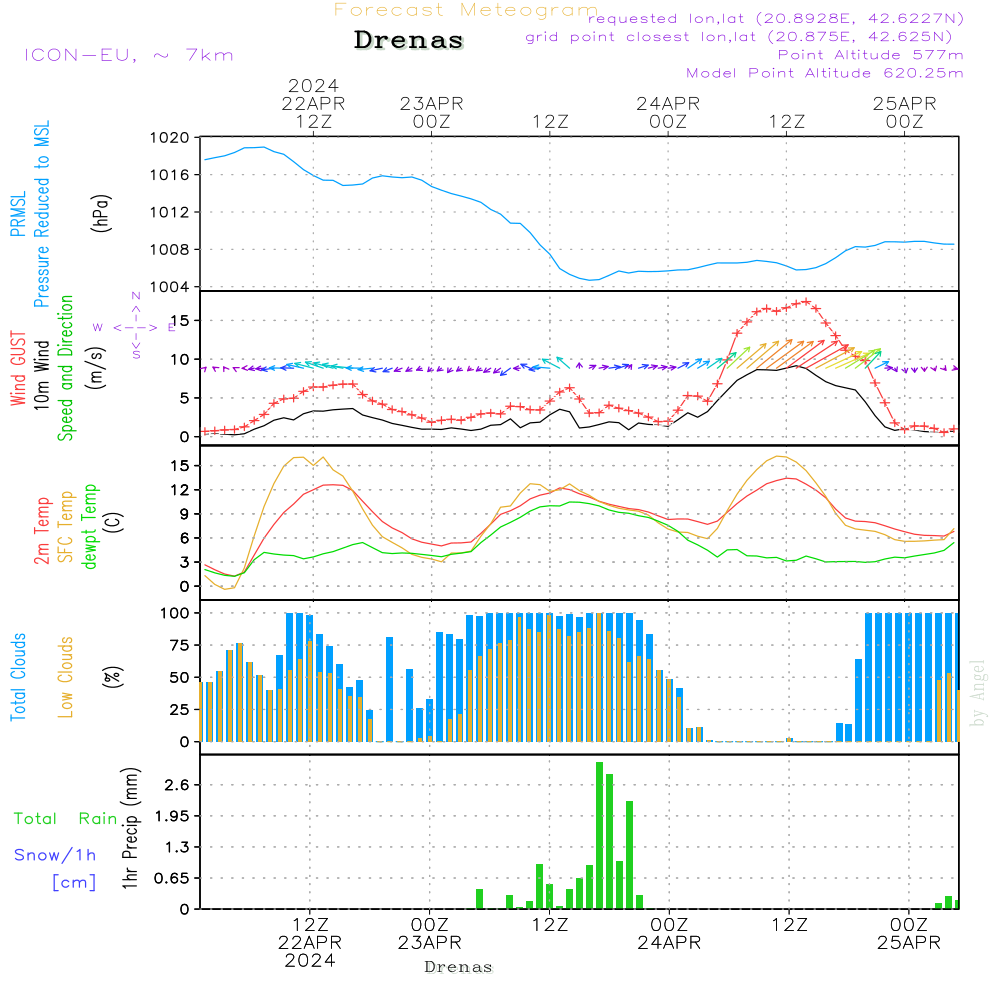Click the blue Total Clouds axis label
This screenshot has height=1000, width=1000.
[18, 677]
